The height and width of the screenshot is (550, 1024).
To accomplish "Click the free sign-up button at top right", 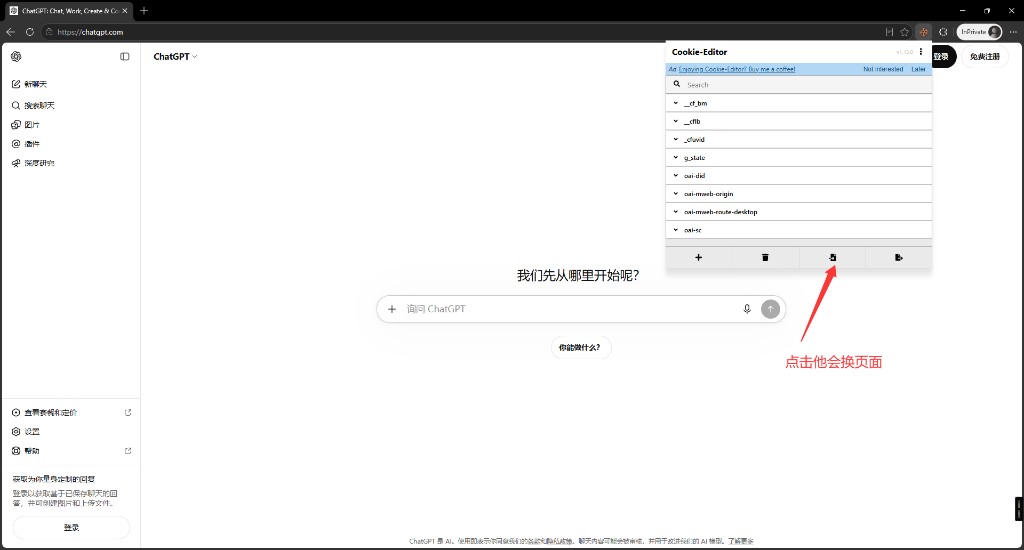I will (x=985, y=57).
